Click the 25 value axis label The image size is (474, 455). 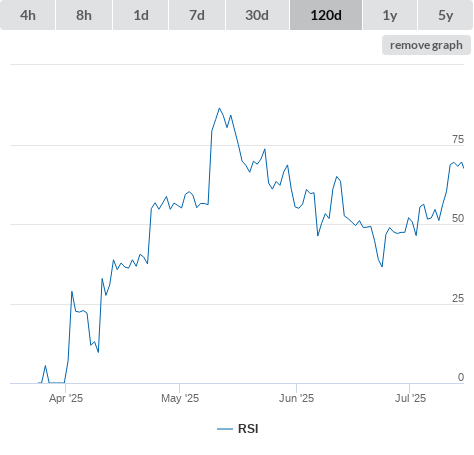click(458, 298)
